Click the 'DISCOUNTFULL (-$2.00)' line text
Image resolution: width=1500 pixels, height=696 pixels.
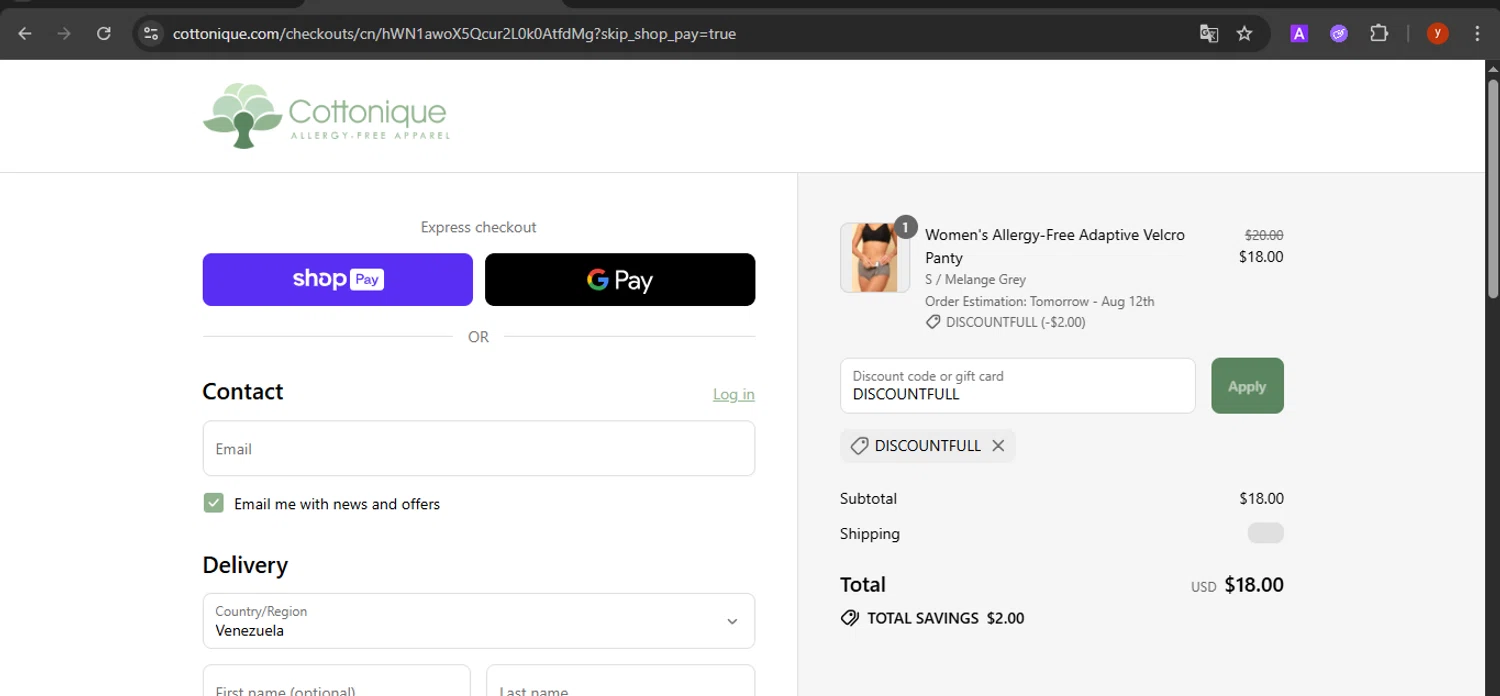pos(1015,322)
